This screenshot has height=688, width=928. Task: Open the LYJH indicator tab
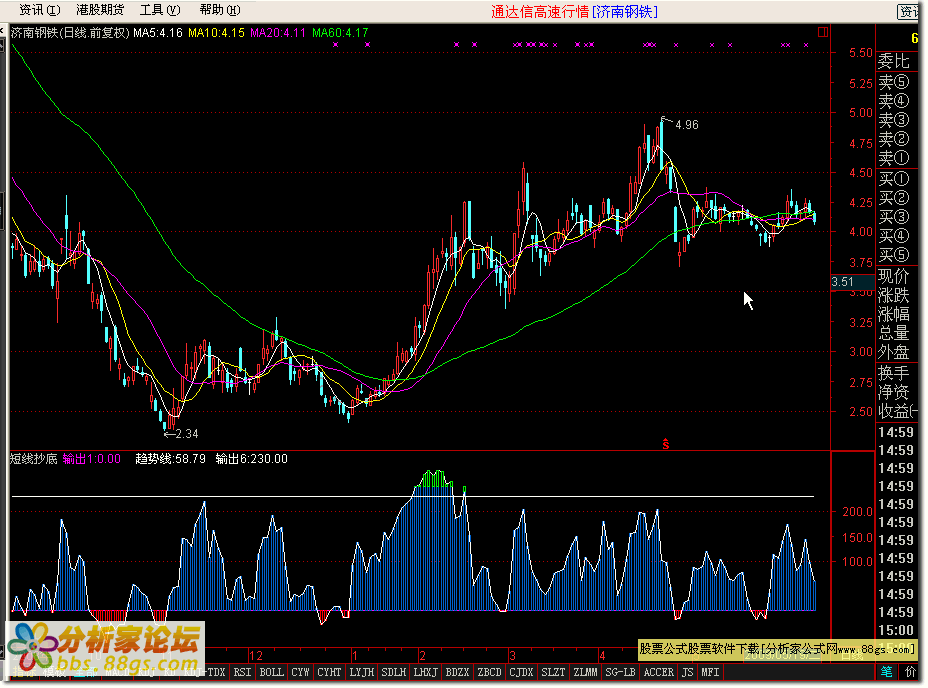[362, 672]
